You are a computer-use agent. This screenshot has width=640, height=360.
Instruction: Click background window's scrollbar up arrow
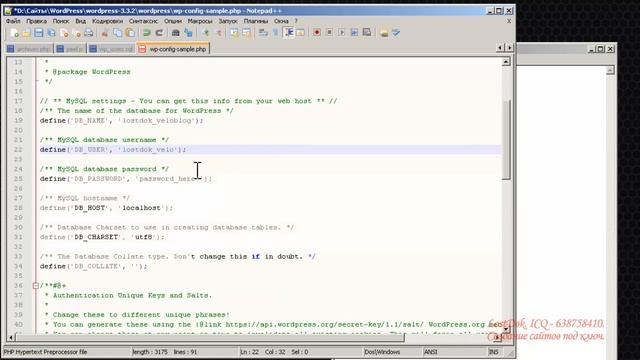[x=610, y=70]
